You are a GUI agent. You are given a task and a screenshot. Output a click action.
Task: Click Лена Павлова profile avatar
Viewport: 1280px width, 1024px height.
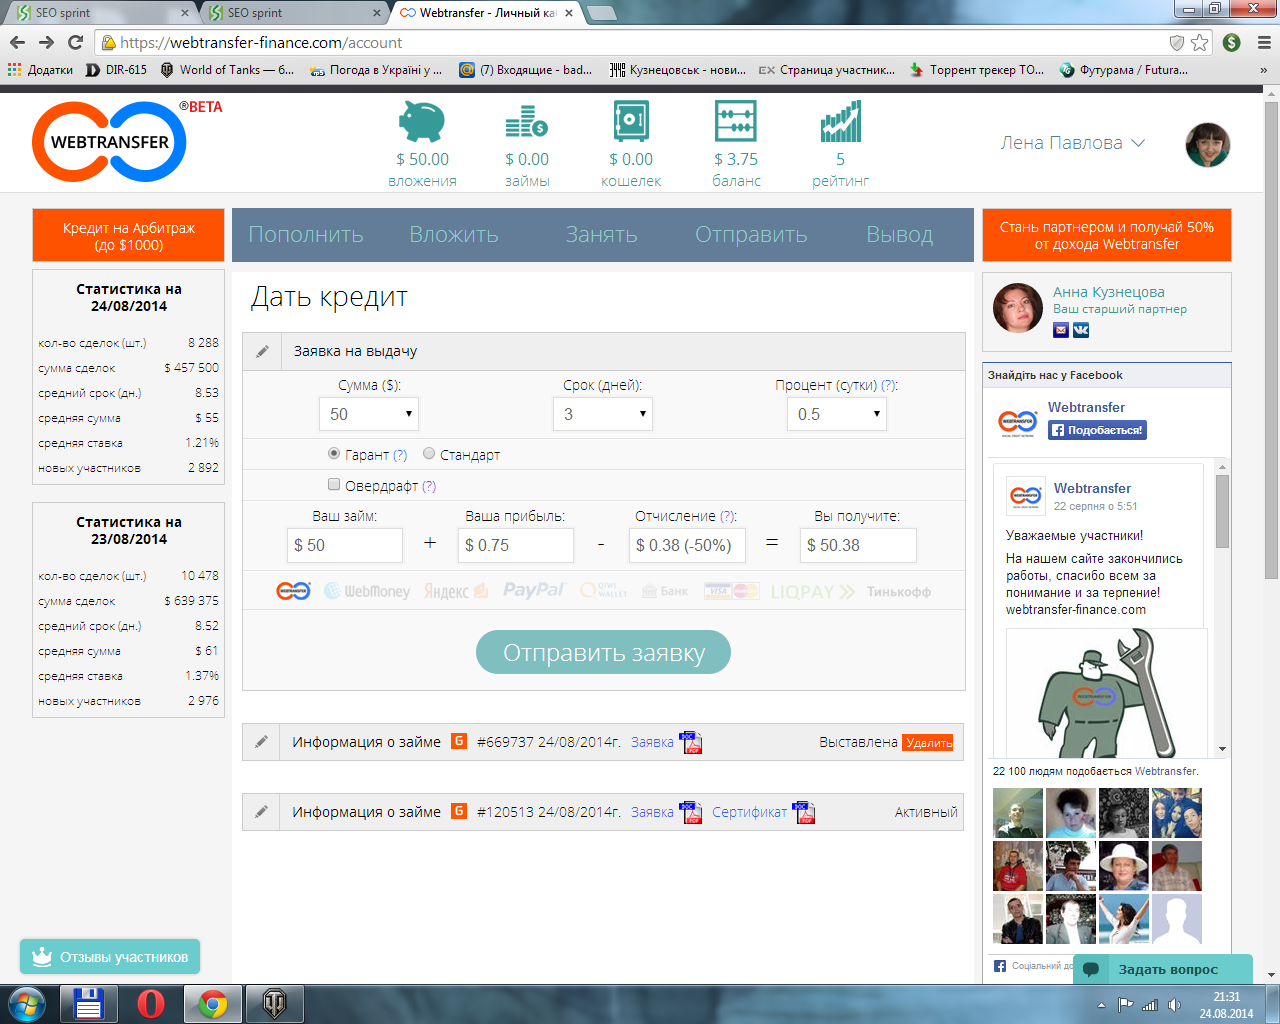click(x=1207, y=145)
